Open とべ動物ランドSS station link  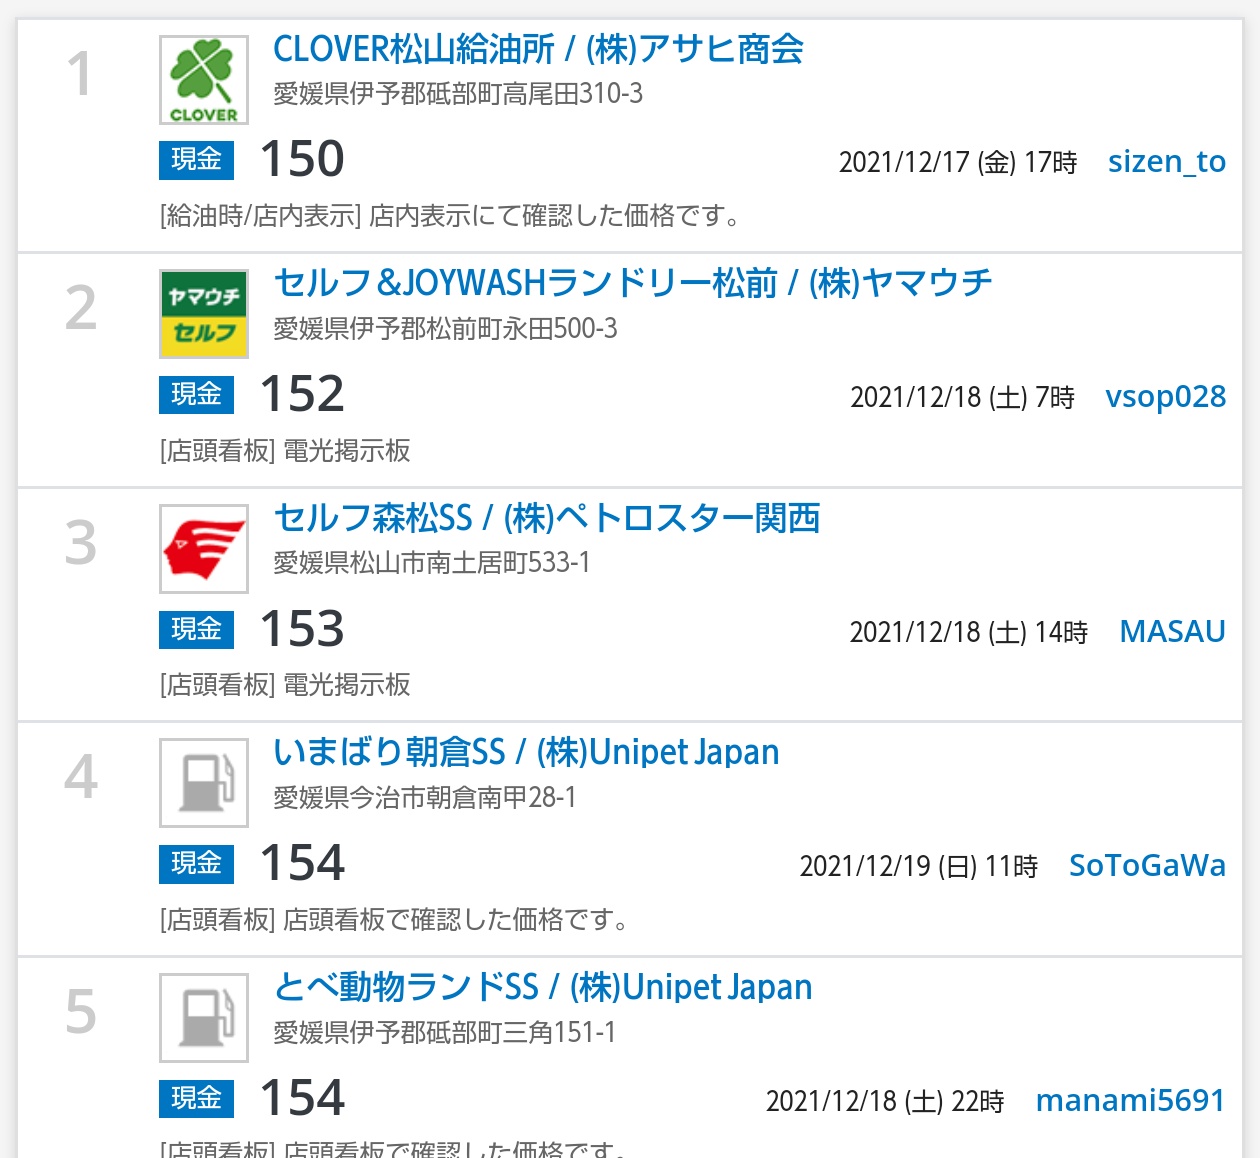(542, 987)
